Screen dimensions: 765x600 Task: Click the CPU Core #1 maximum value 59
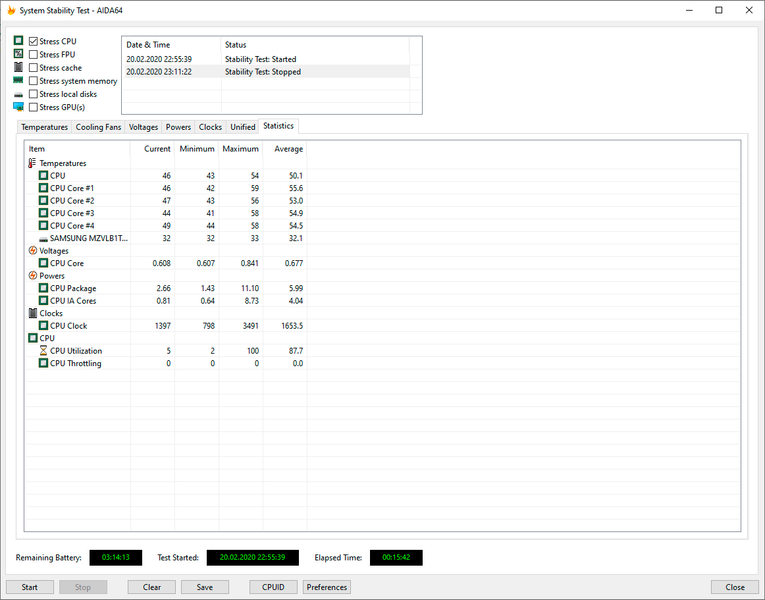pyautogui.click(x=255, y=188)
